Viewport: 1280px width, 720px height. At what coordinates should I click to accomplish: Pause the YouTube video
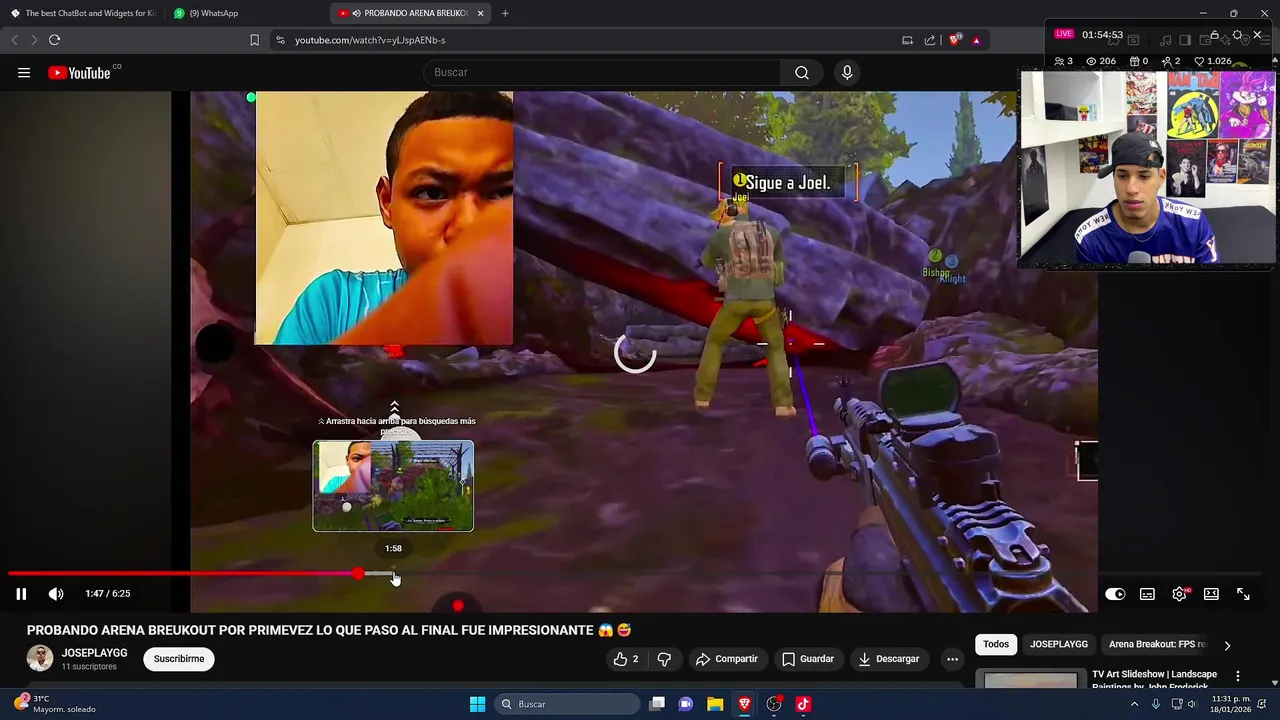(x=21, y=594)
